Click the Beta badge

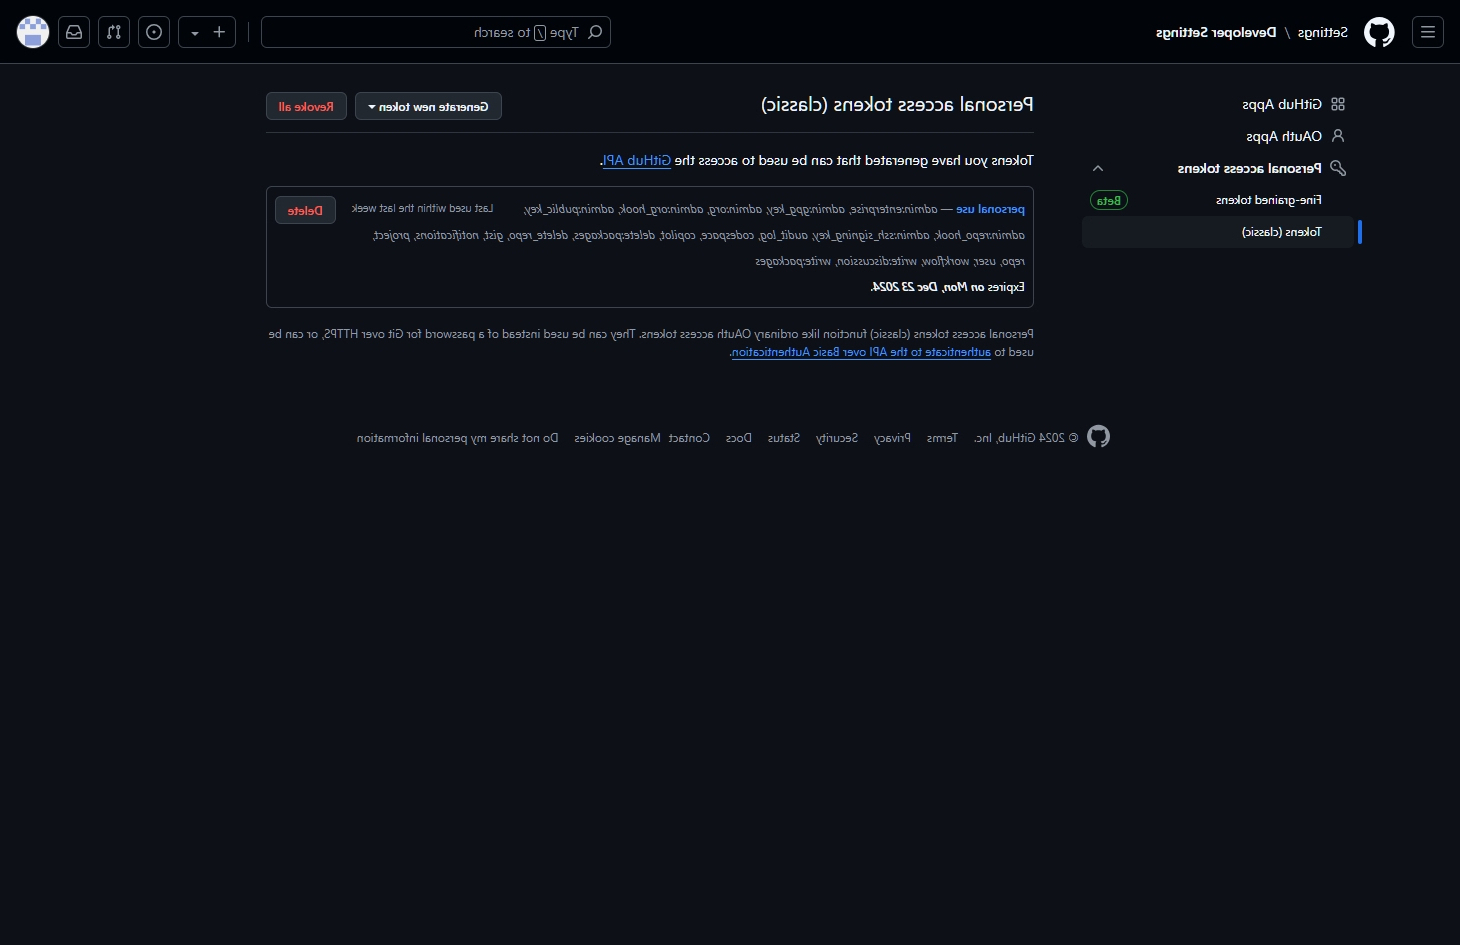click(1109, 200)
